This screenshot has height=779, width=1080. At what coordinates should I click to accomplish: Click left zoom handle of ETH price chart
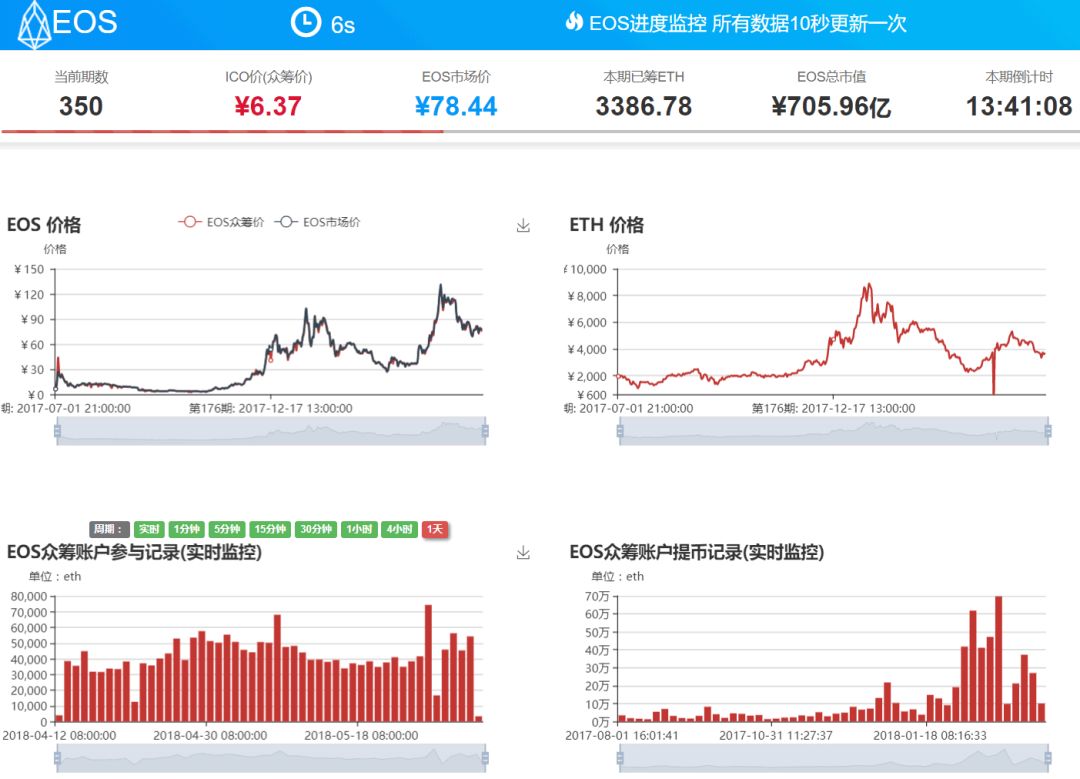coord(620,431)
